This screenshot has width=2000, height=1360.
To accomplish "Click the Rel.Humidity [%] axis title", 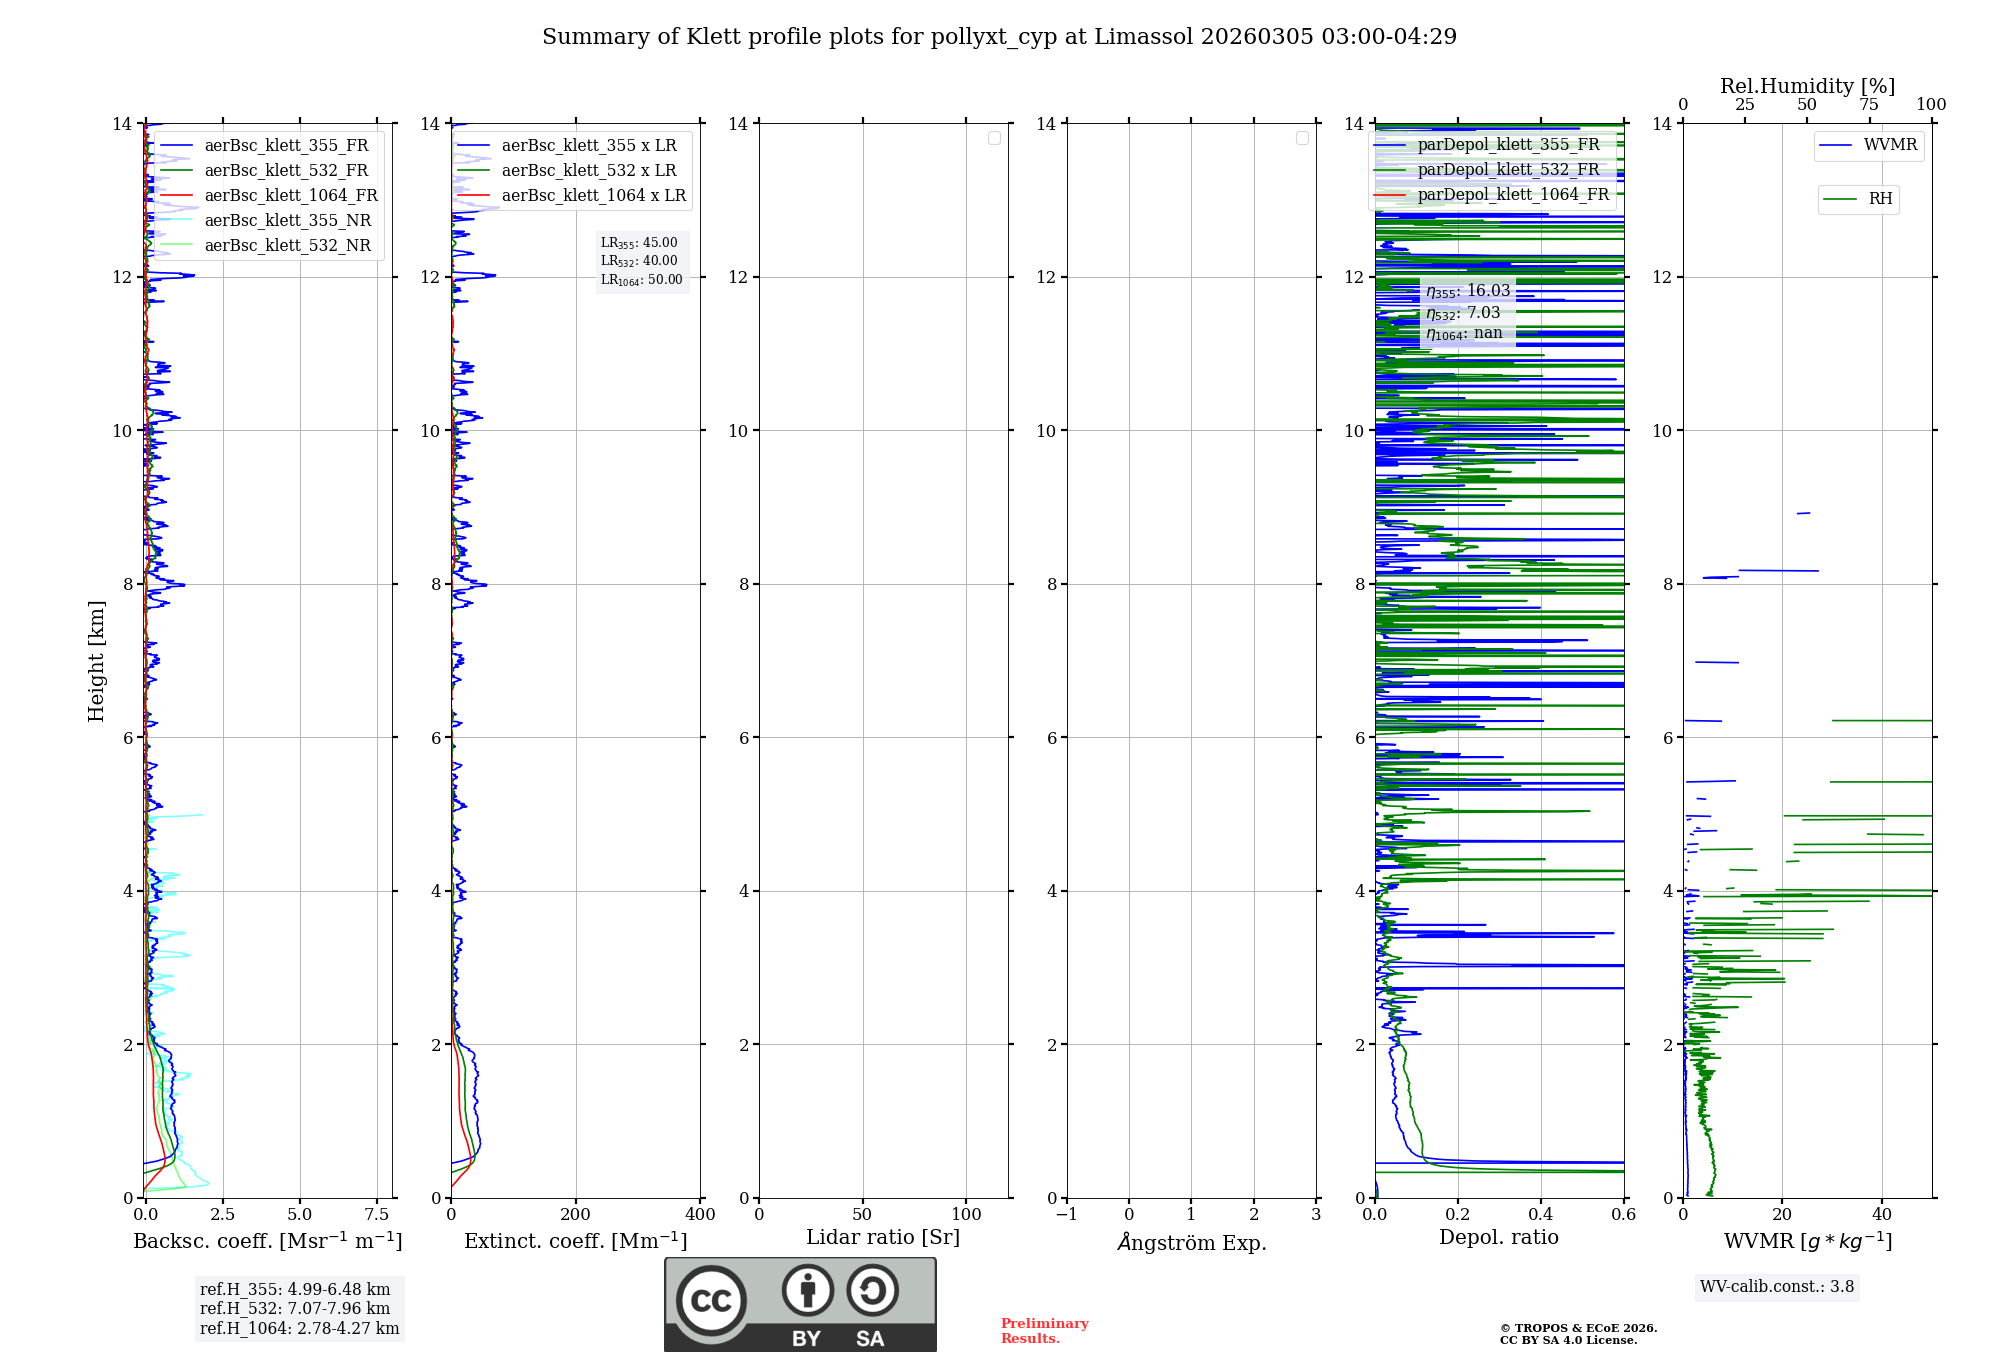I will click(x=1806, y=86).
